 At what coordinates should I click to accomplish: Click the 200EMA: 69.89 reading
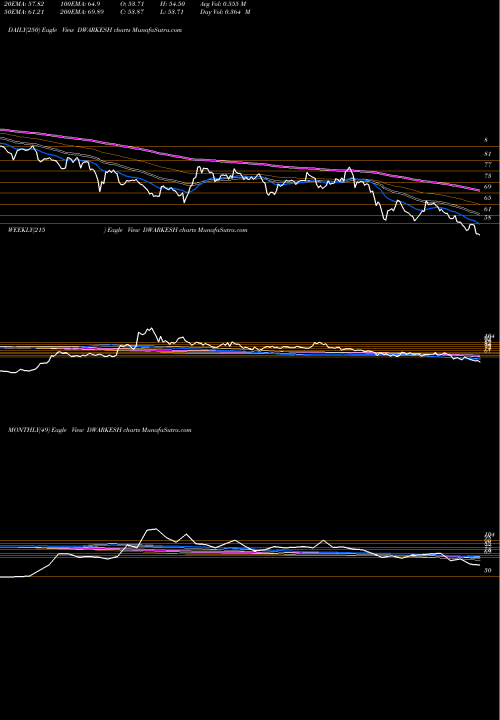[x=83, y=12]
